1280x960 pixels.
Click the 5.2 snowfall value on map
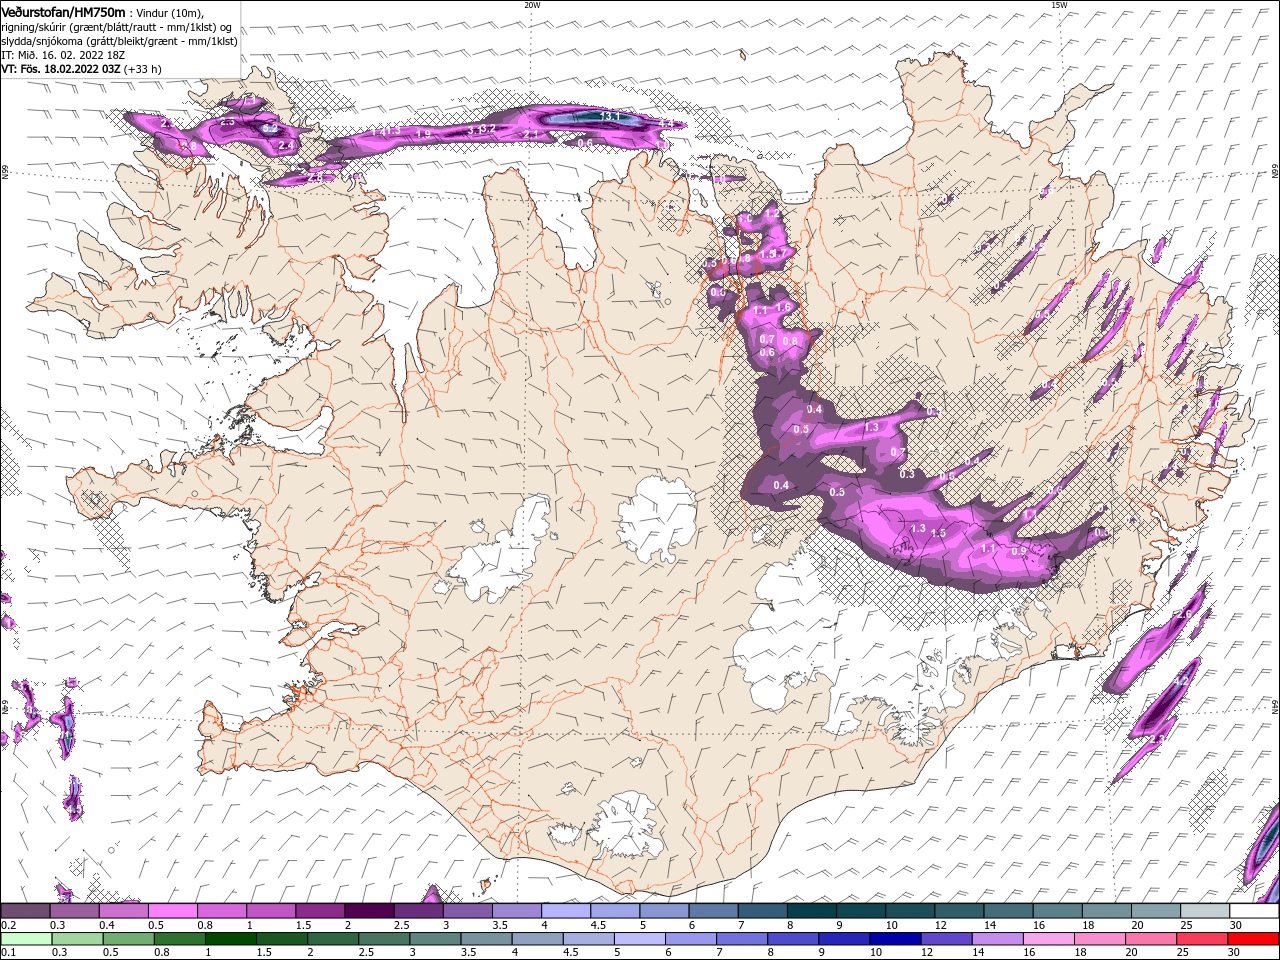tap(270, 128)
